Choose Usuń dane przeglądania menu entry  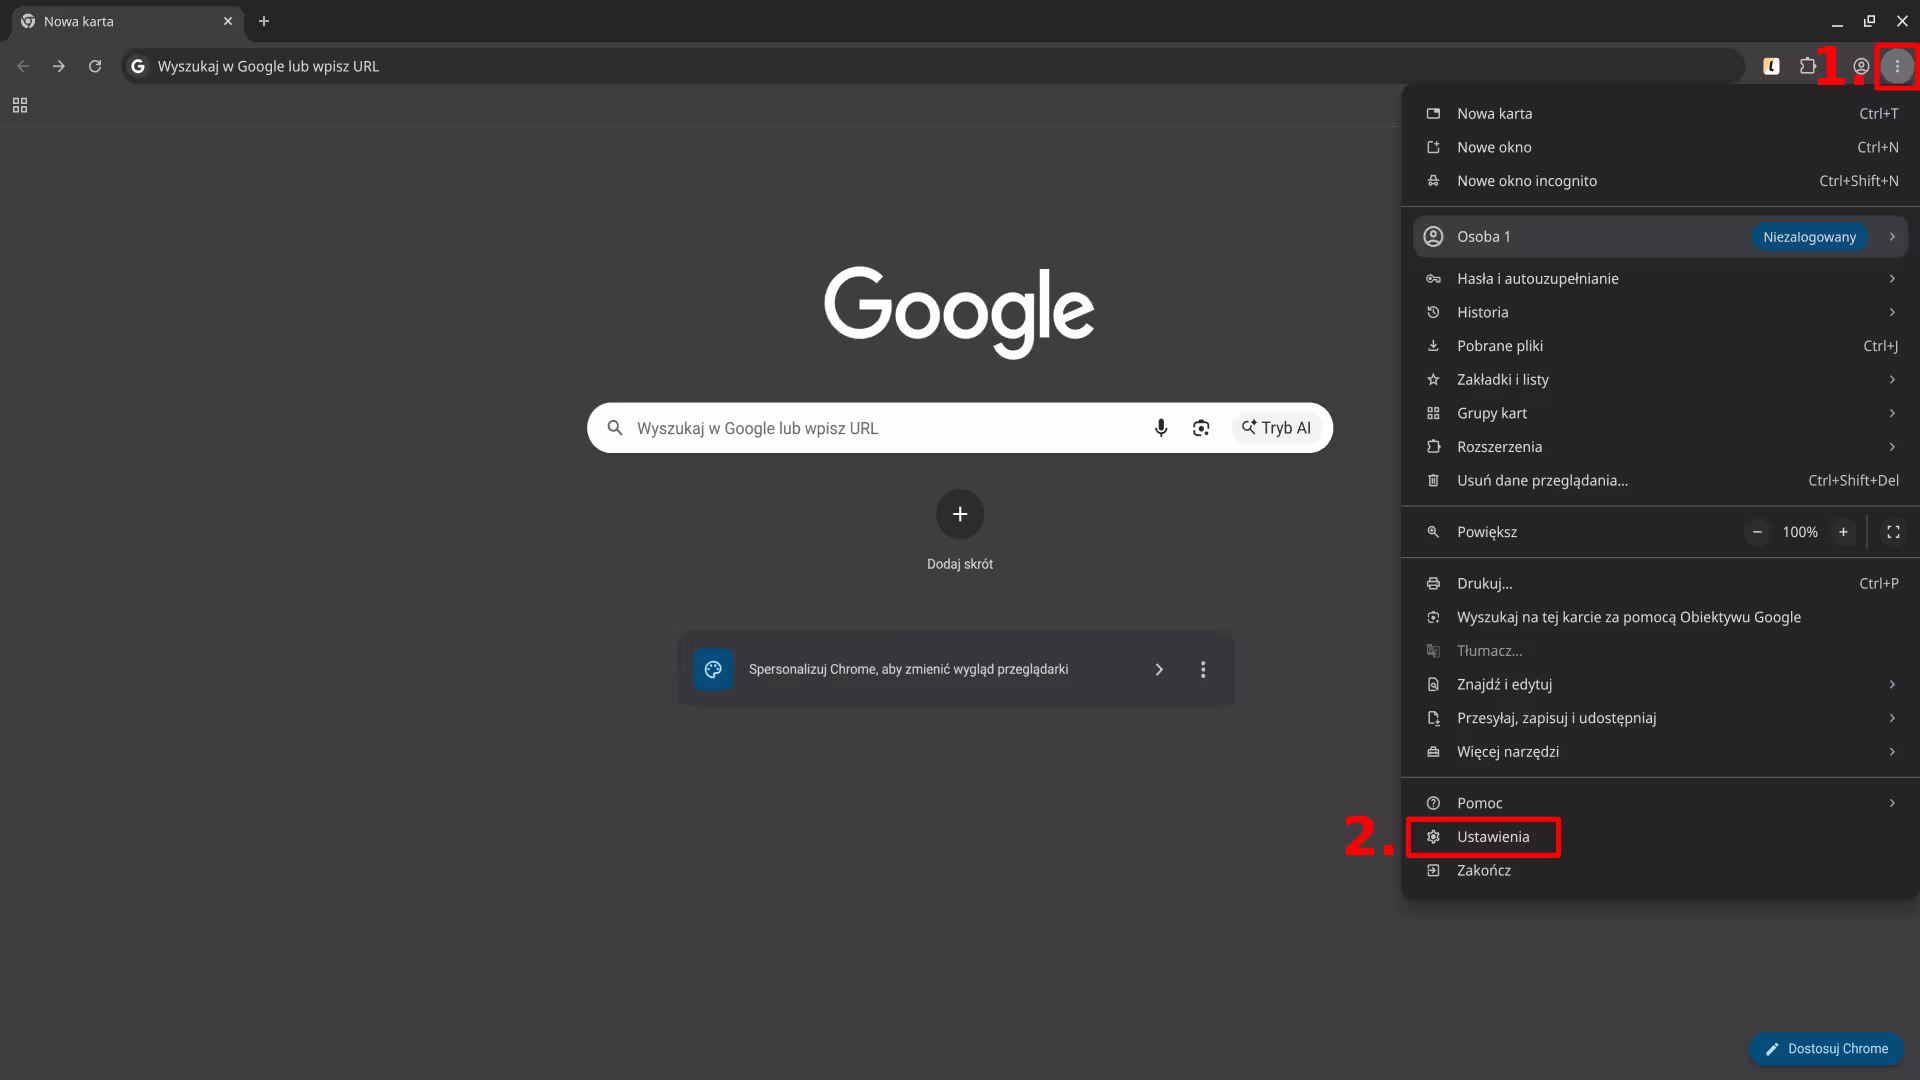pos(1660,481)
